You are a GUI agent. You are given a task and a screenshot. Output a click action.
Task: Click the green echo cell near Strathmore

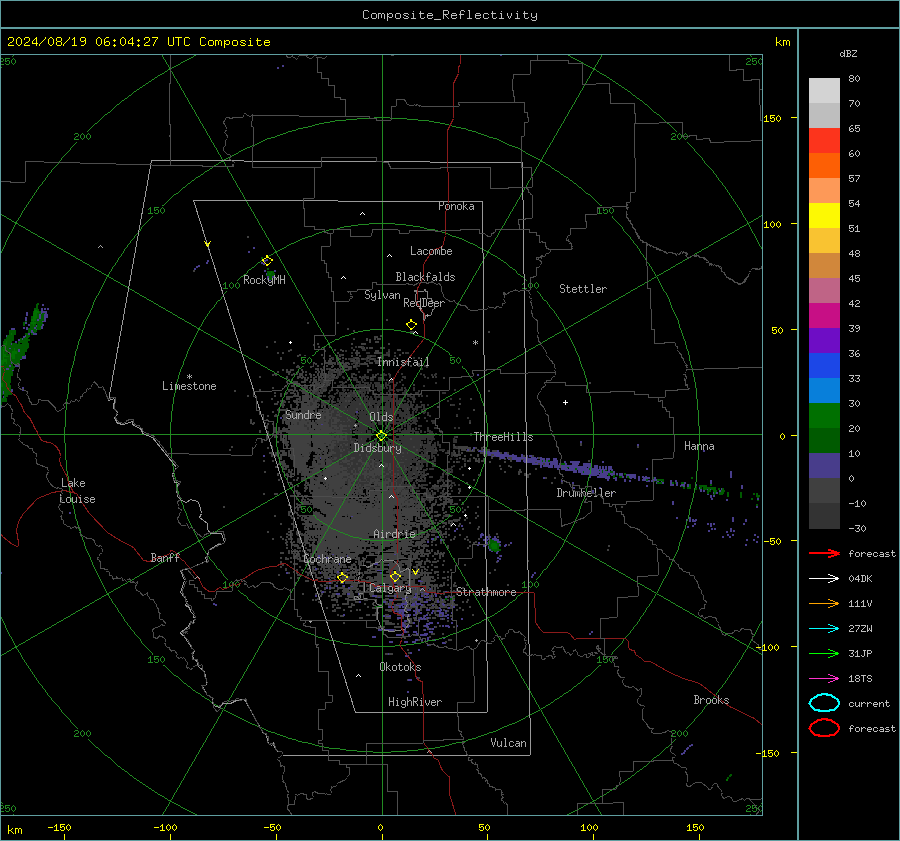coord(494,545)
